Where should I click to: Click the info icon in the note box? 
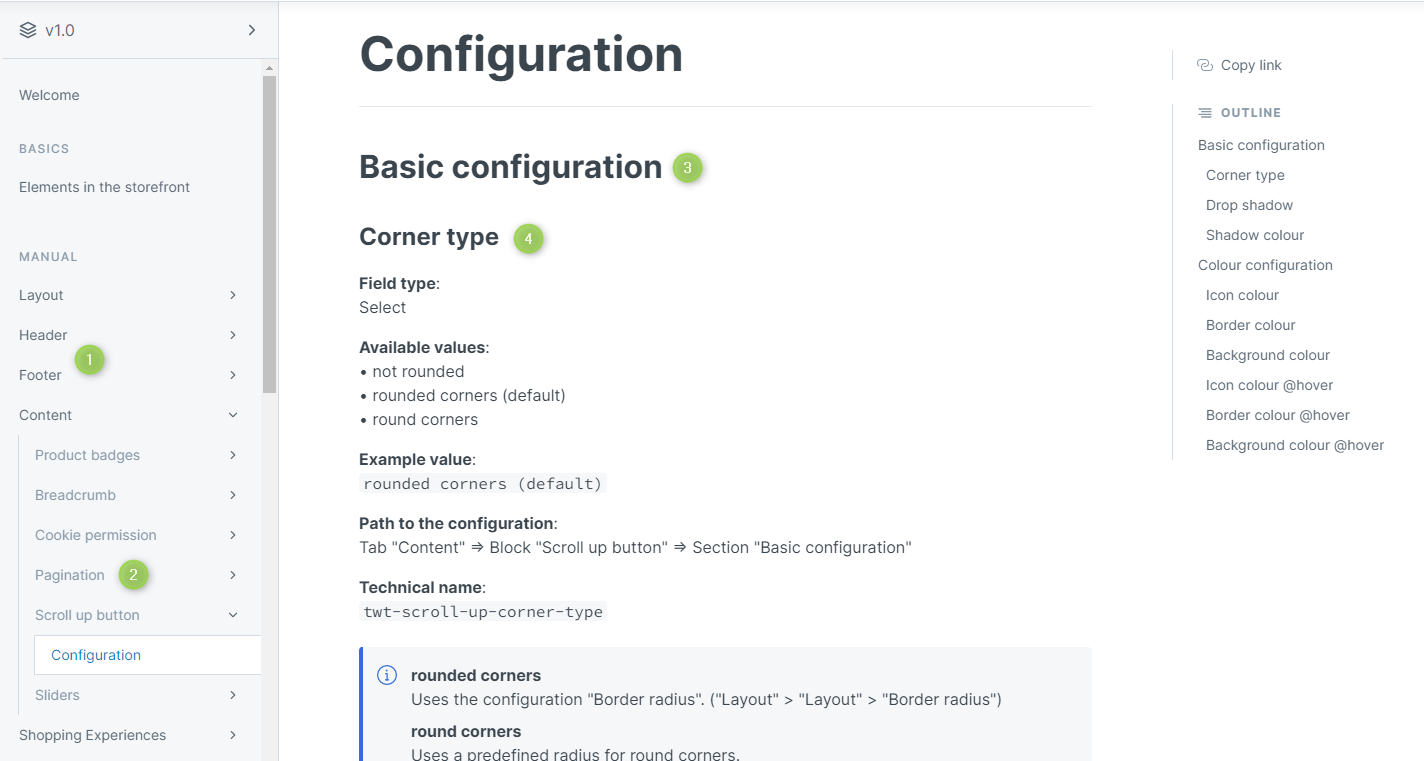pos(387,676)
